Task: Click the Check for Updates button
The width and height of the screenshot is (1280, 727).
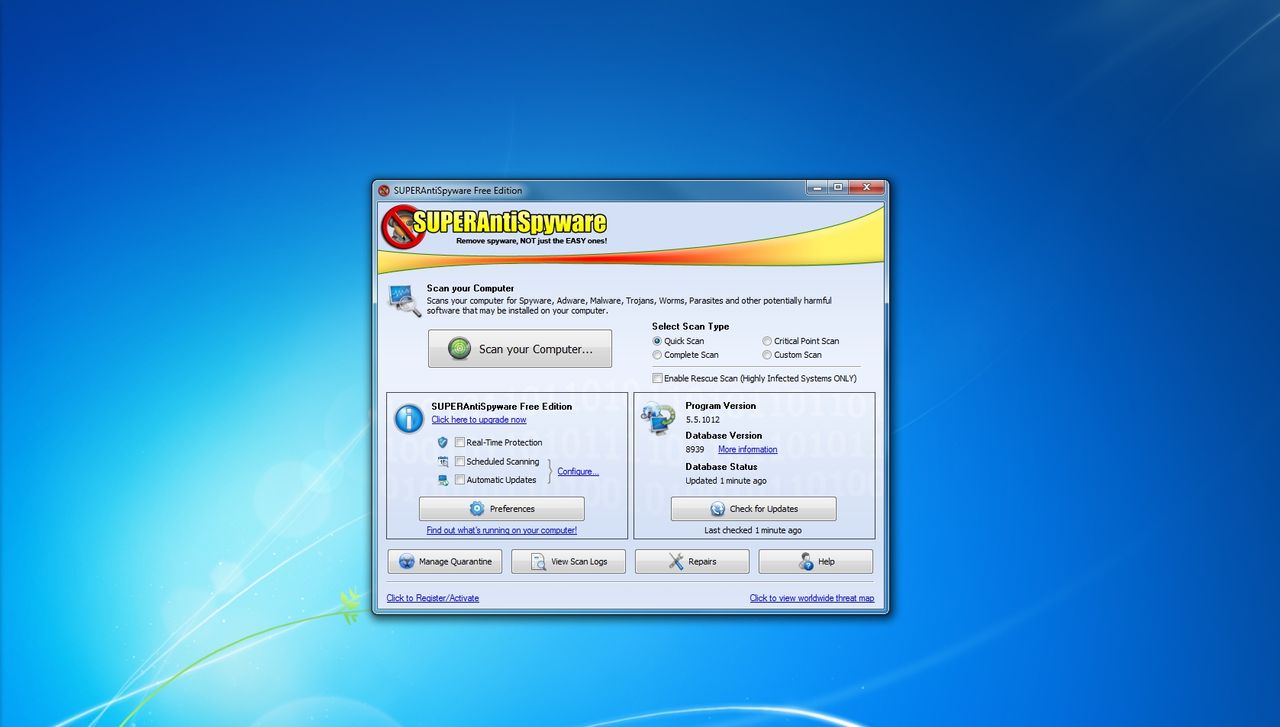Action: point(753,509)
